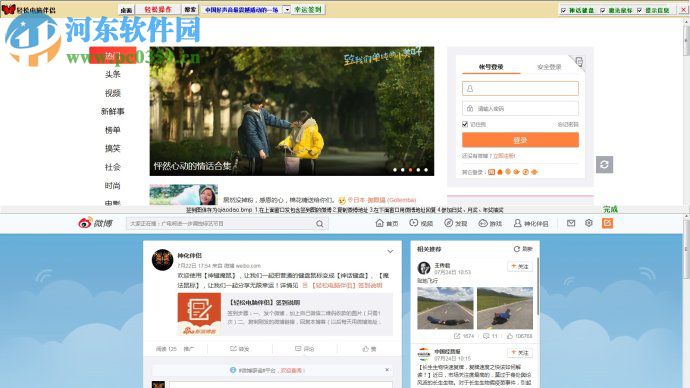Click the last other-login provider icon
The image size is (690, 388).
534,172
